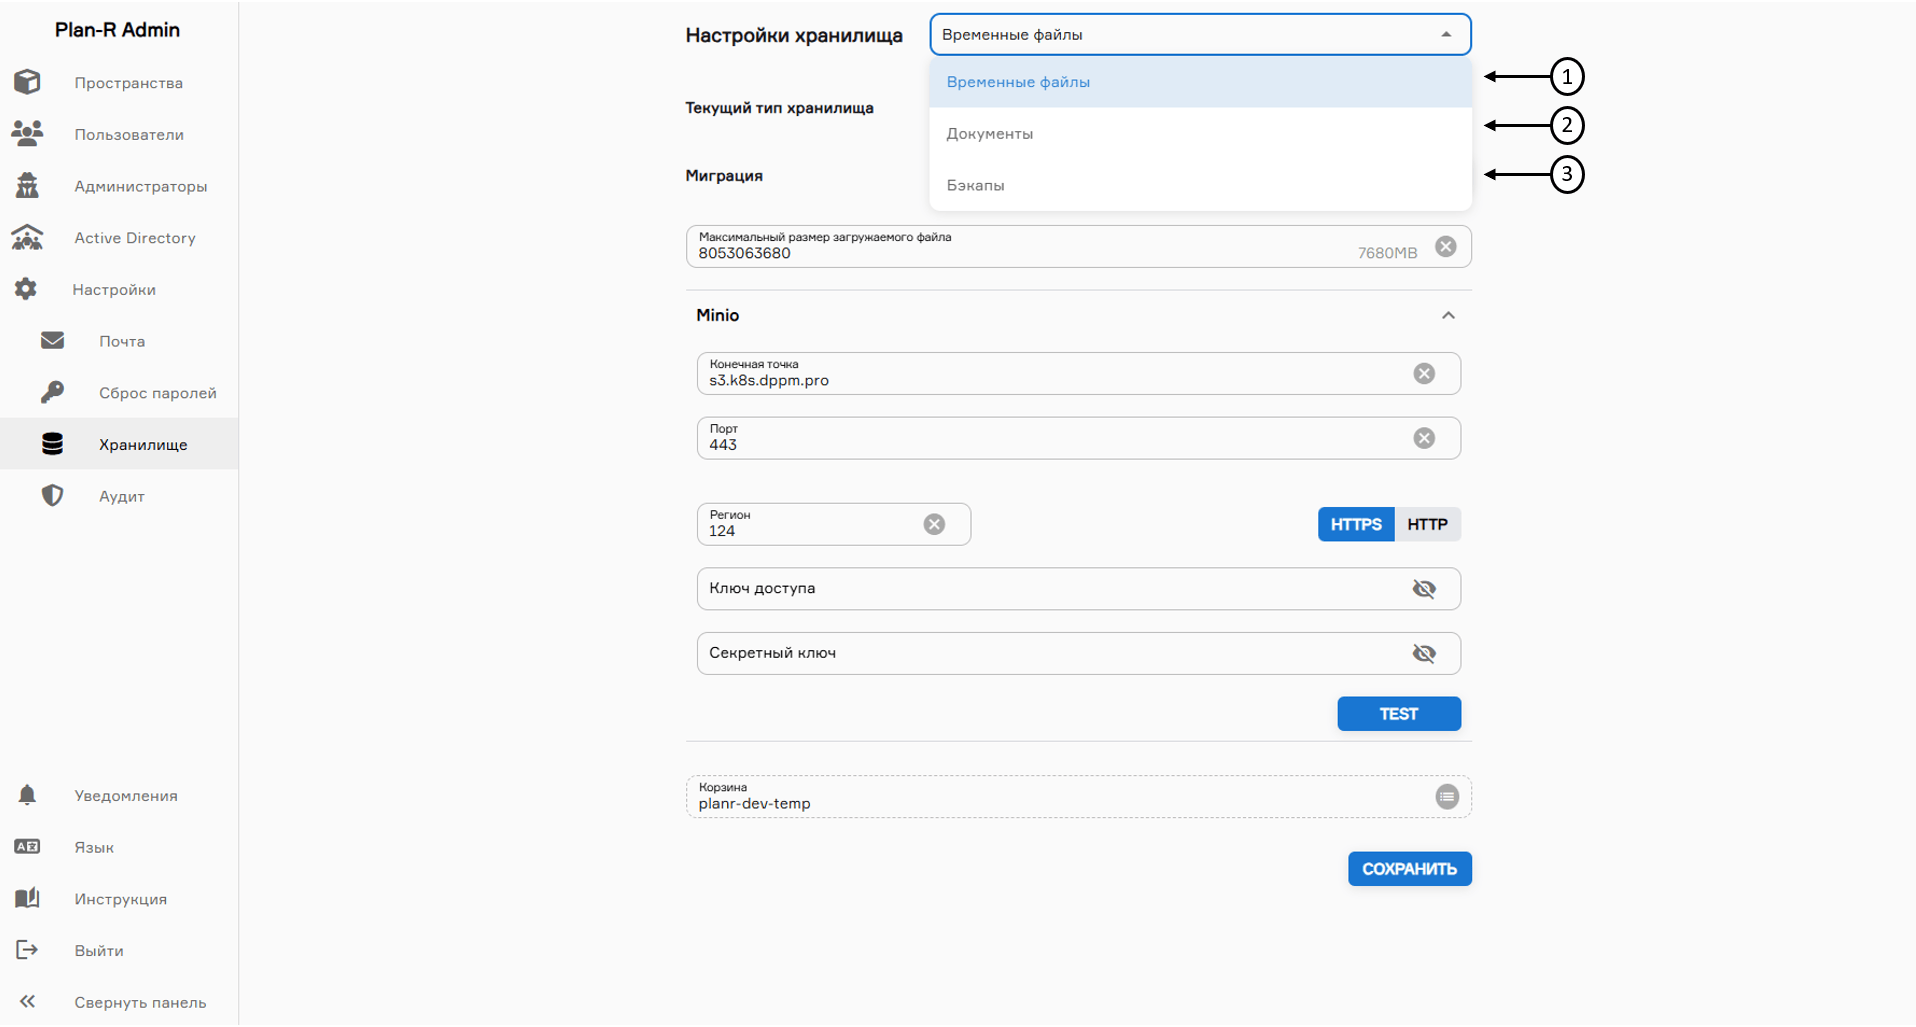Choose Бэкапы from the storage dropdown

[976, 185]
